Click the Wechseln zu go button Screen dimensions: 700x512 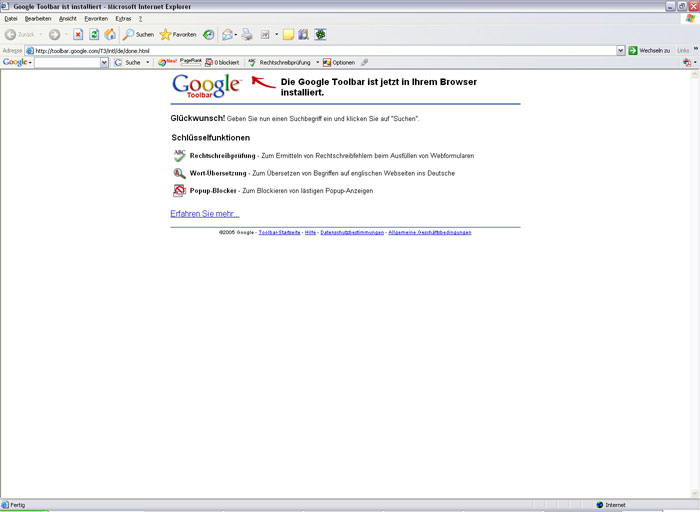click(650, 50)
